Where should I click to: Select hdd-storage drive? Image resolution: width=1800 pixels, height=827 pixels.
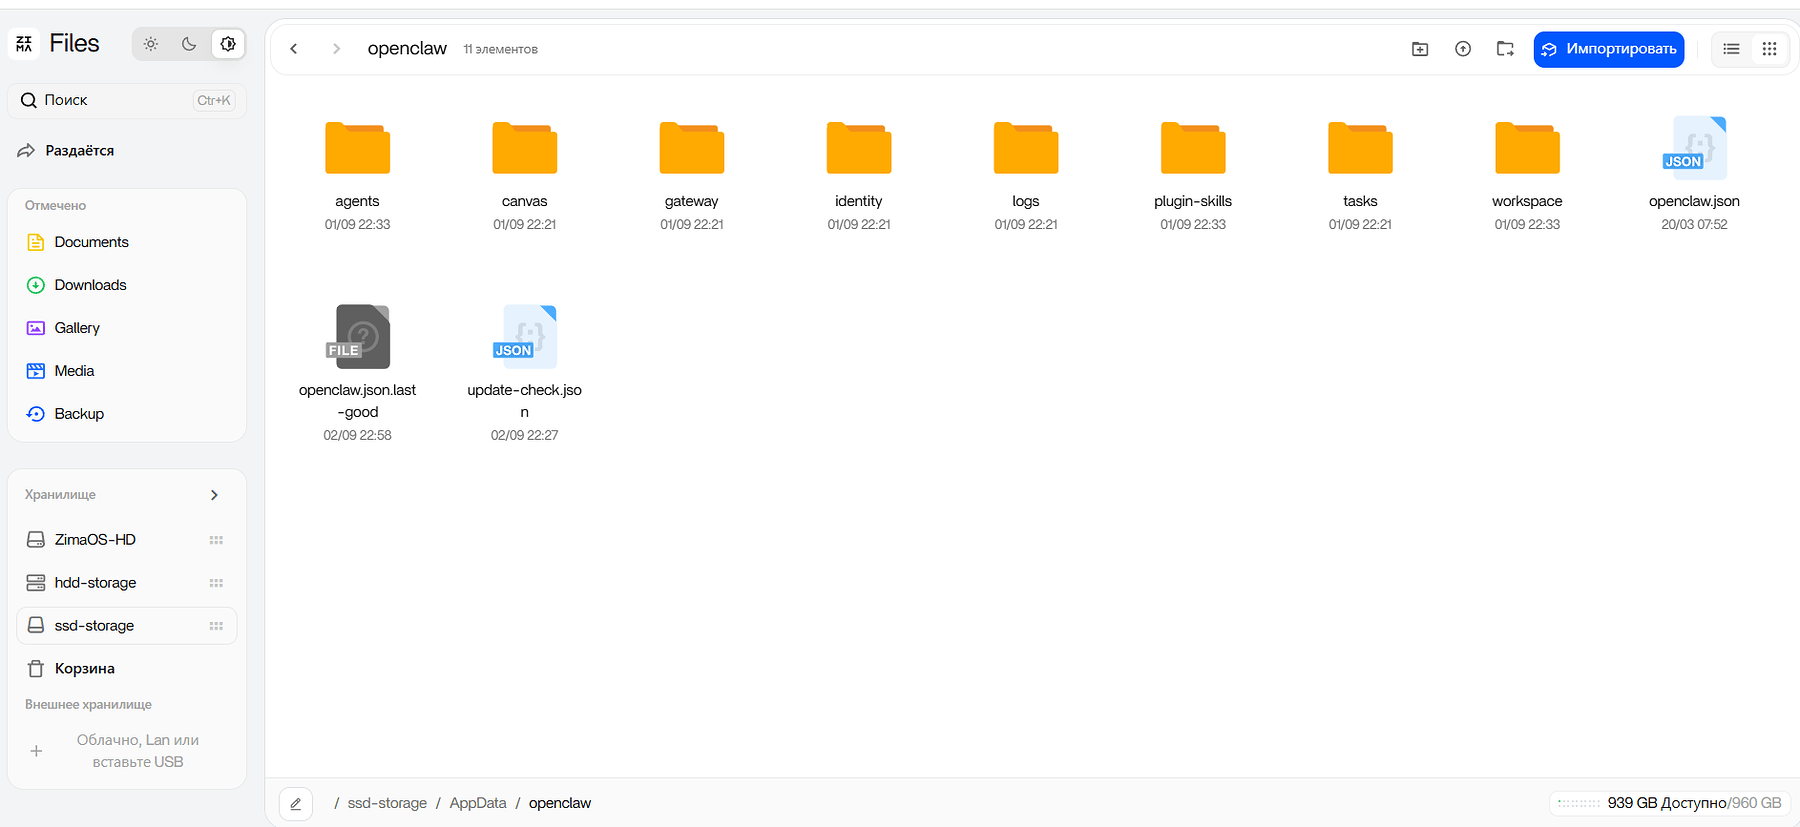pos(127,583)
